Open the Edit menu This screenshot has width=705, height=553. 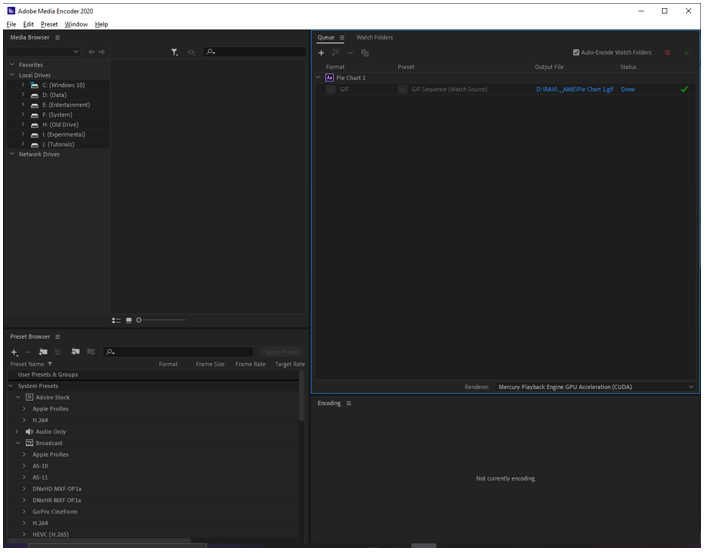click(28, 24)
